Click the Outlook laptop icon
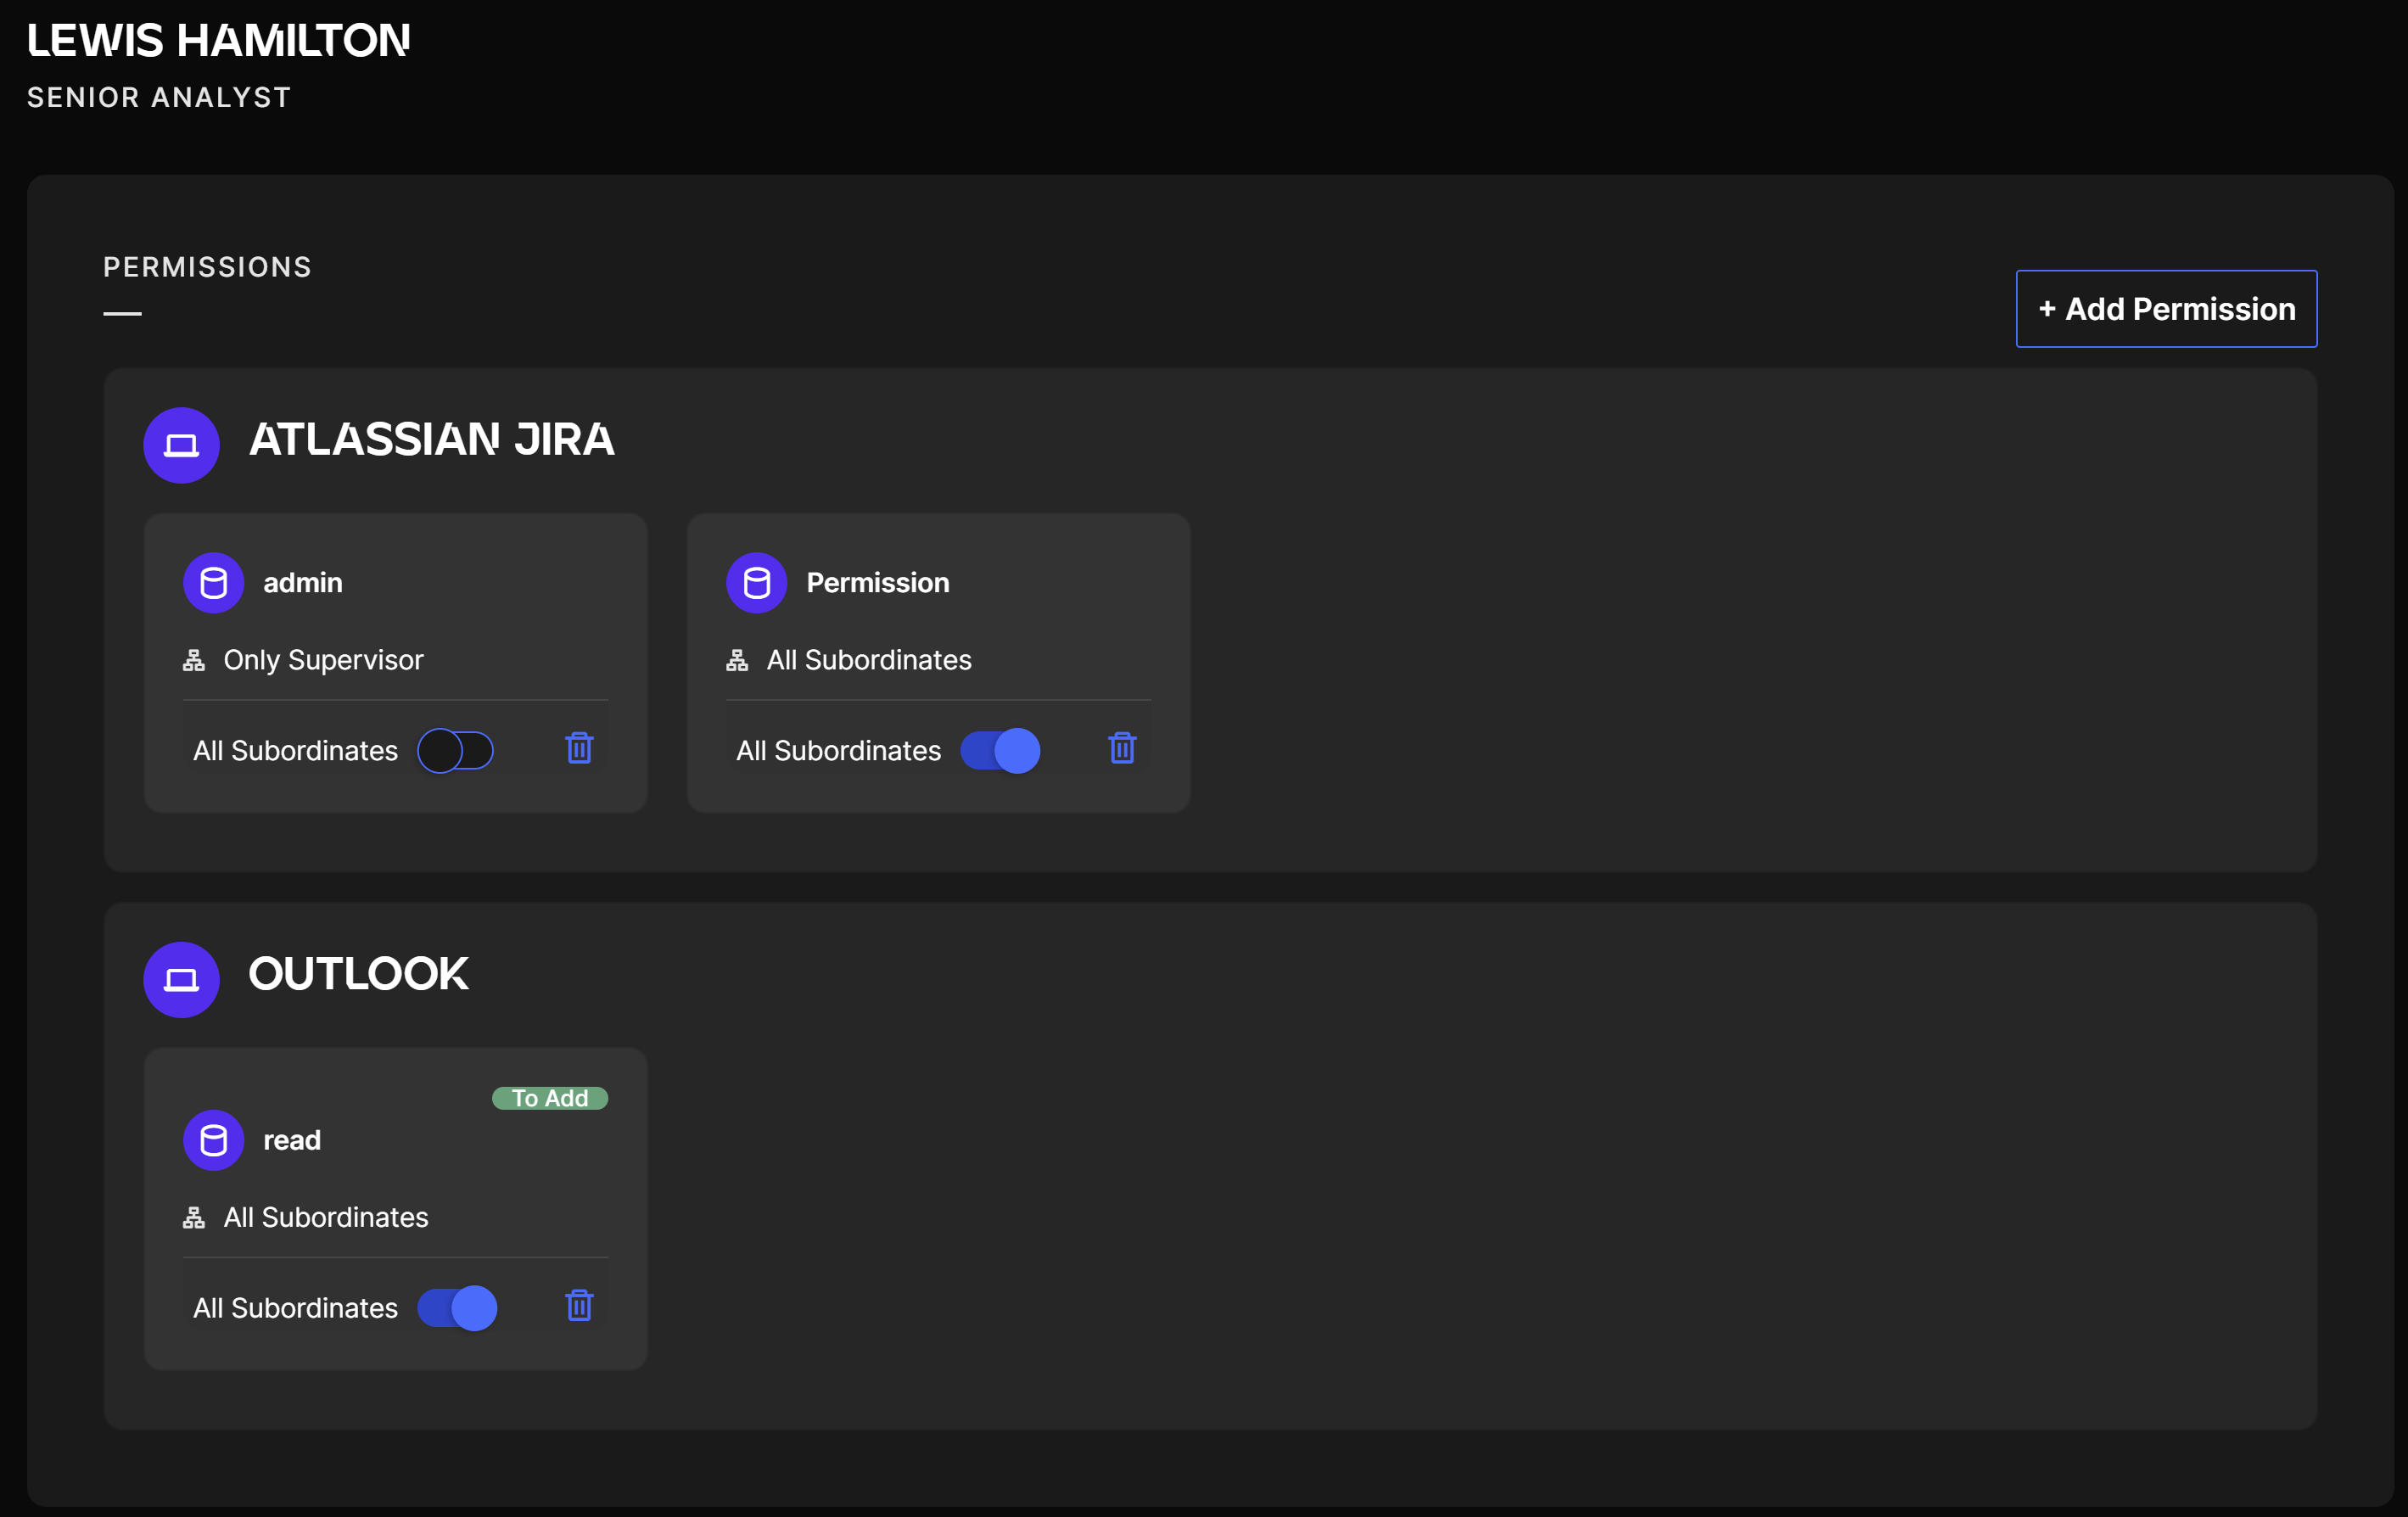 tap(181, 979)
